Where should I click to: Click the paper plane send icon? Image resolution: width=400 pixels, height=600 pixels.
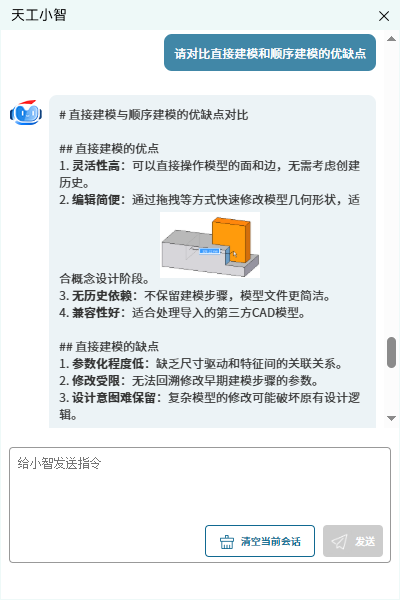tap(340, 541)
